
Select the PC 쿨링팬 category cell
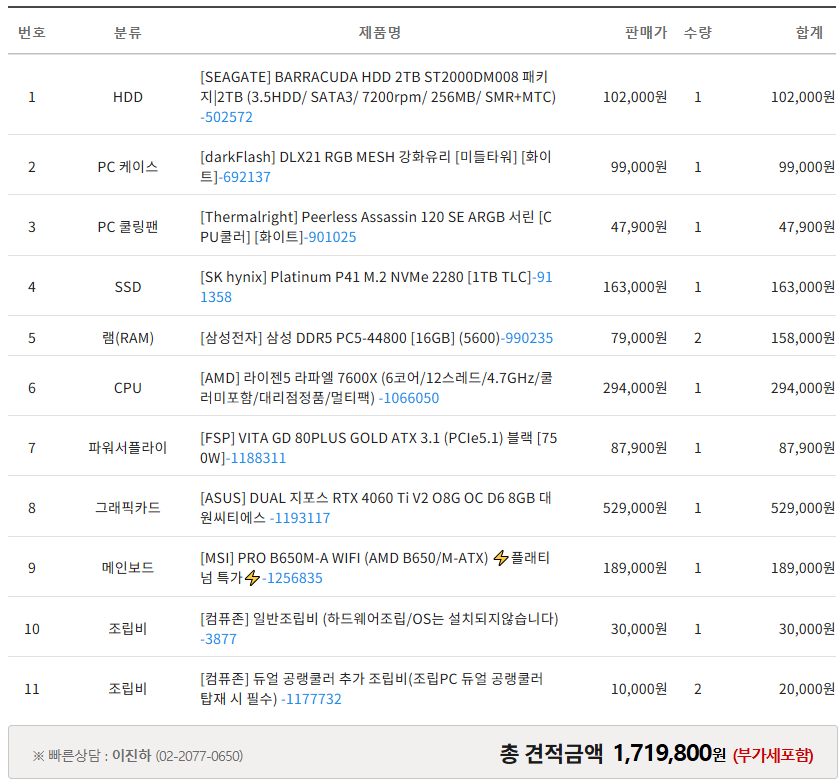pyautogui.click(x=128, y=227)
